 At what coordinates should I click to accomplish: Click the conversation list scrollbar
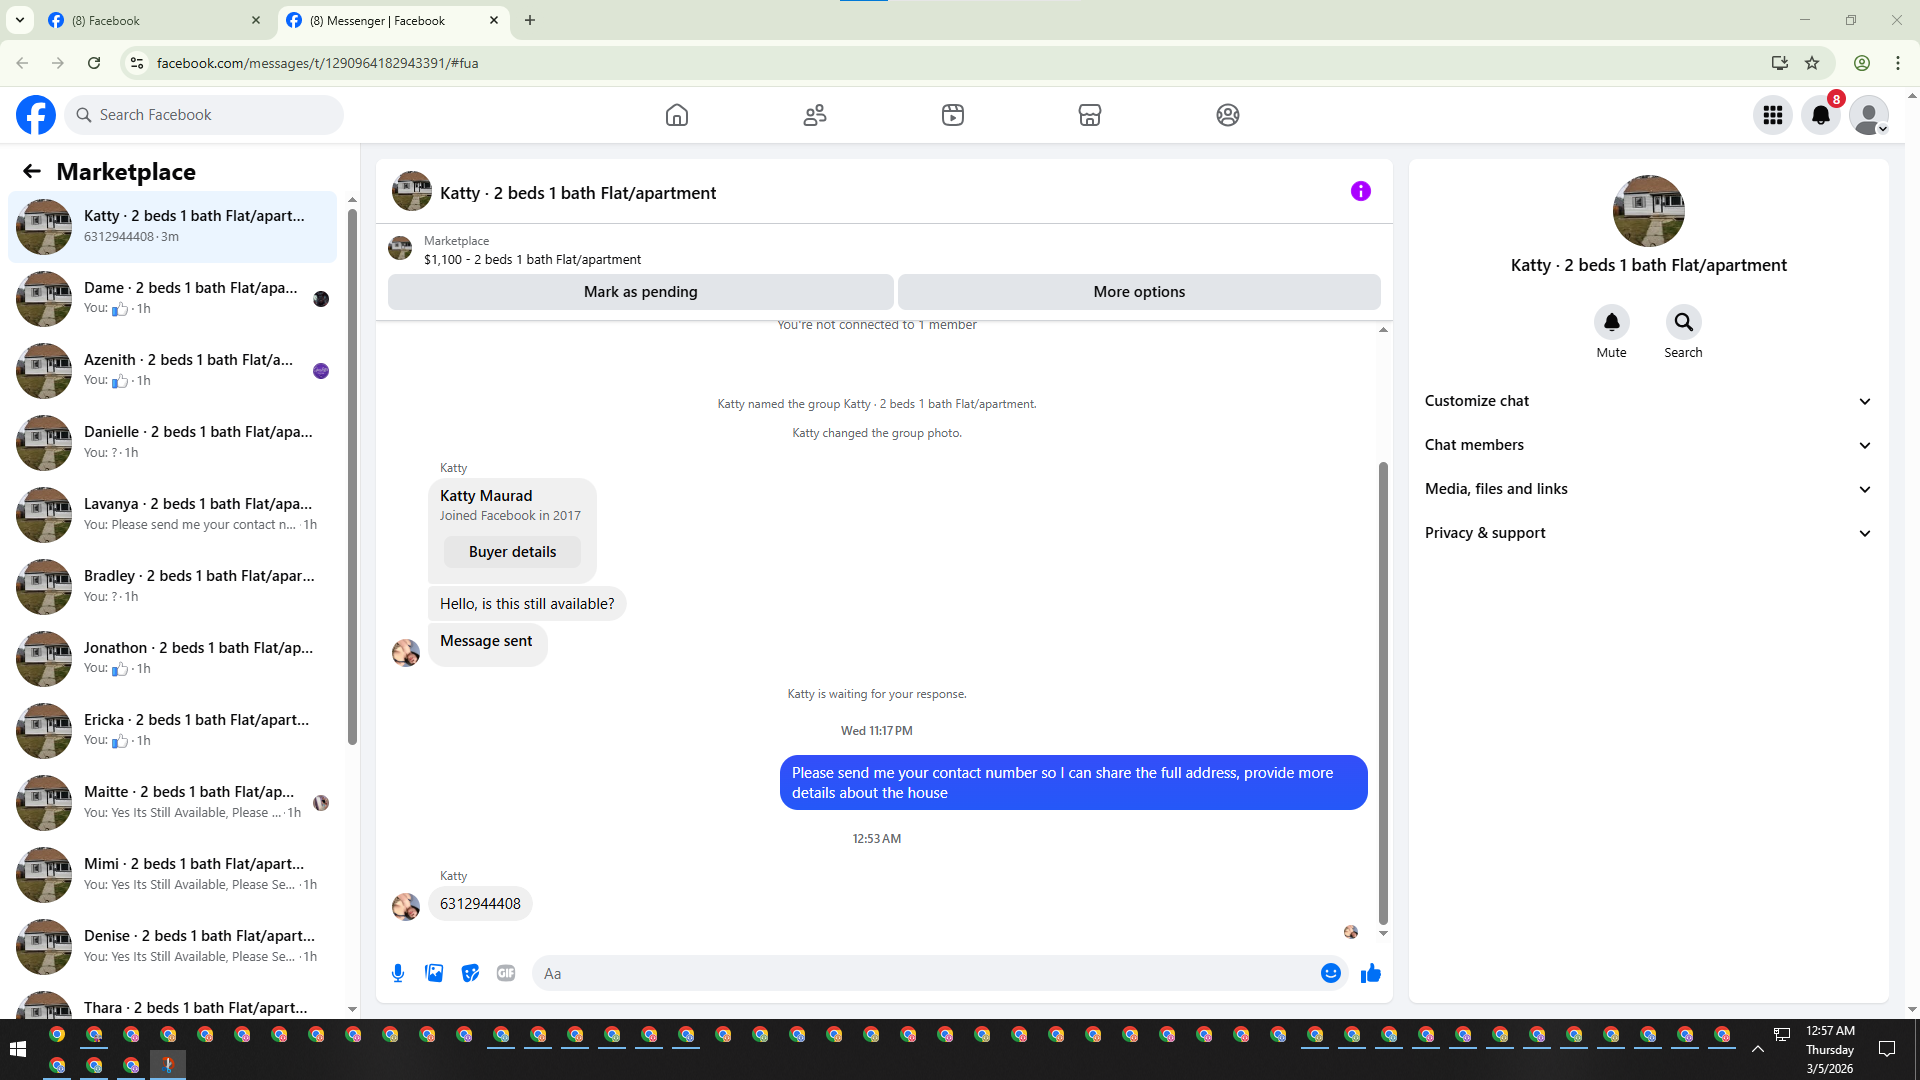coord(352,477)
